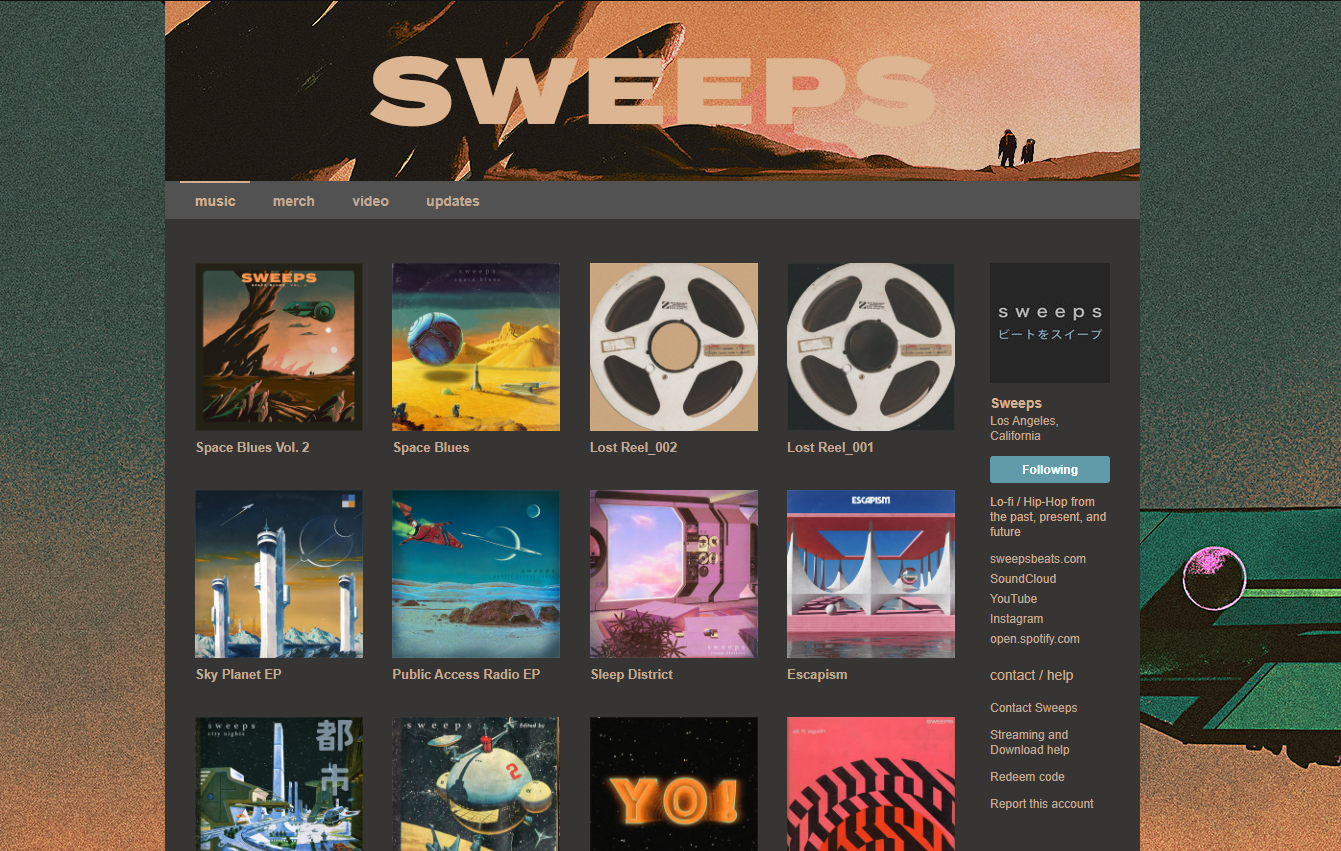Viewport: 1341px width, 851px height.
Task: Open the Space Blues album artwork
Action: (476, 347)
